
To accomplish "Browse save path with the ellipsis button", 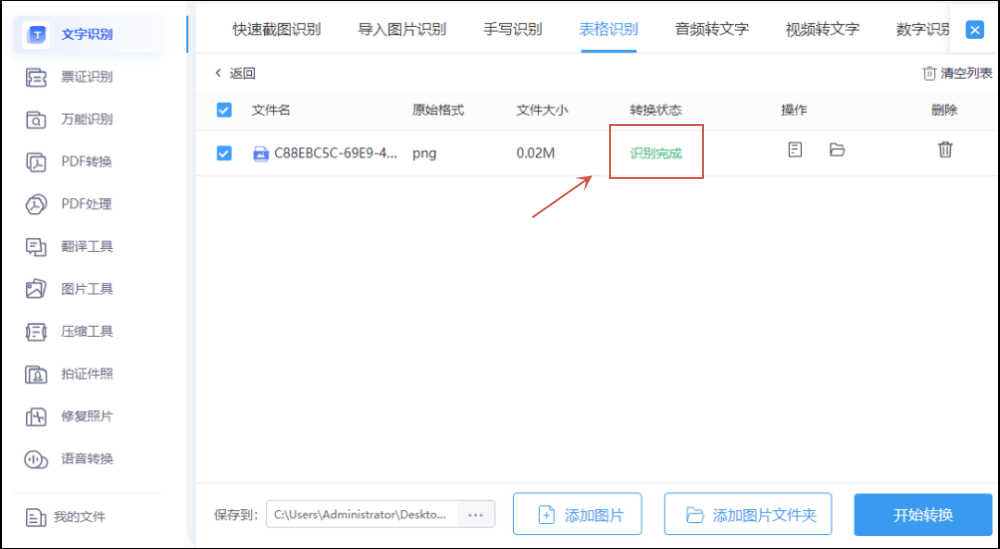I will pyautogui.click(x=476, y=515).
